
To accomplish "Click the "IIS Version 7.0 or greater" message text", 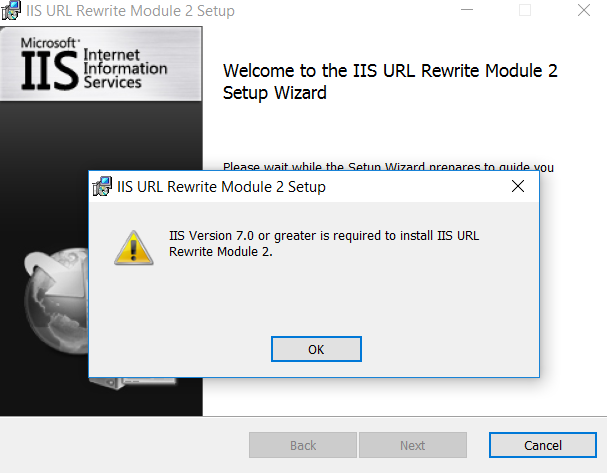I will coord(324,243).
